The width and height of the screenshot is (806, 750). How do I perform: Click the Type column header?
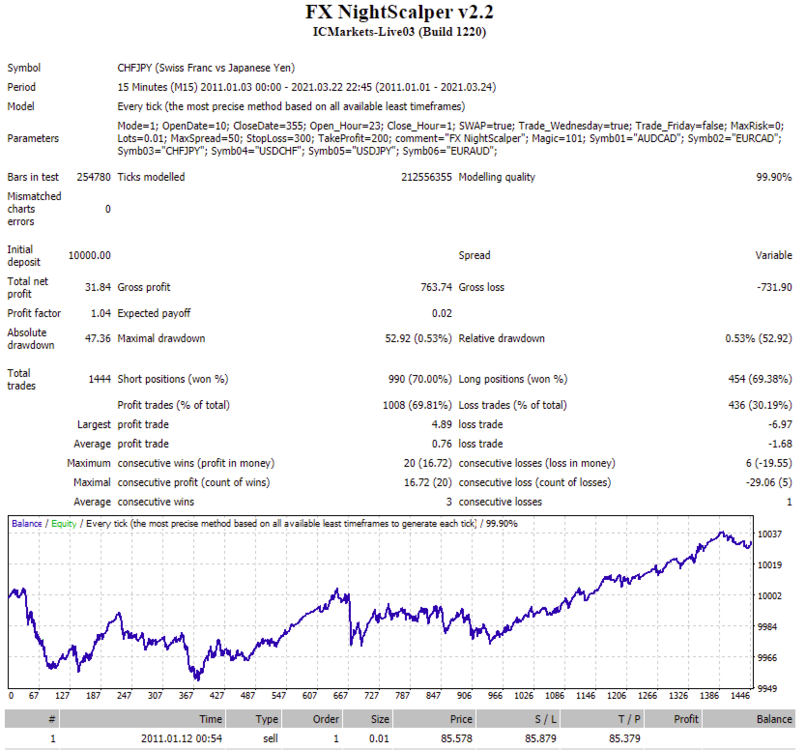[x=253, y=719]
